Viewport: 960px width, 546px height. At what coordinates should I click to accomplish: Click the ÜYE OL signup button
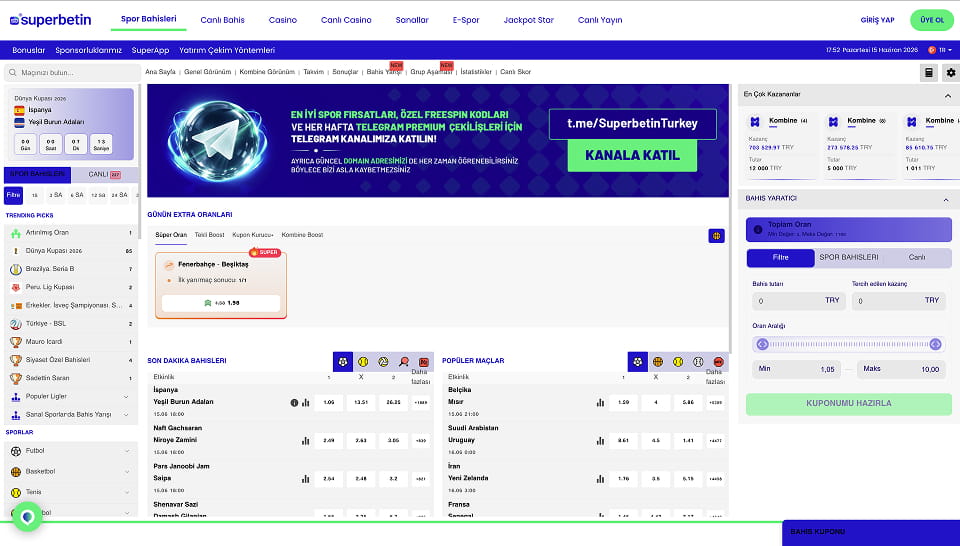(x=932, y=20)
